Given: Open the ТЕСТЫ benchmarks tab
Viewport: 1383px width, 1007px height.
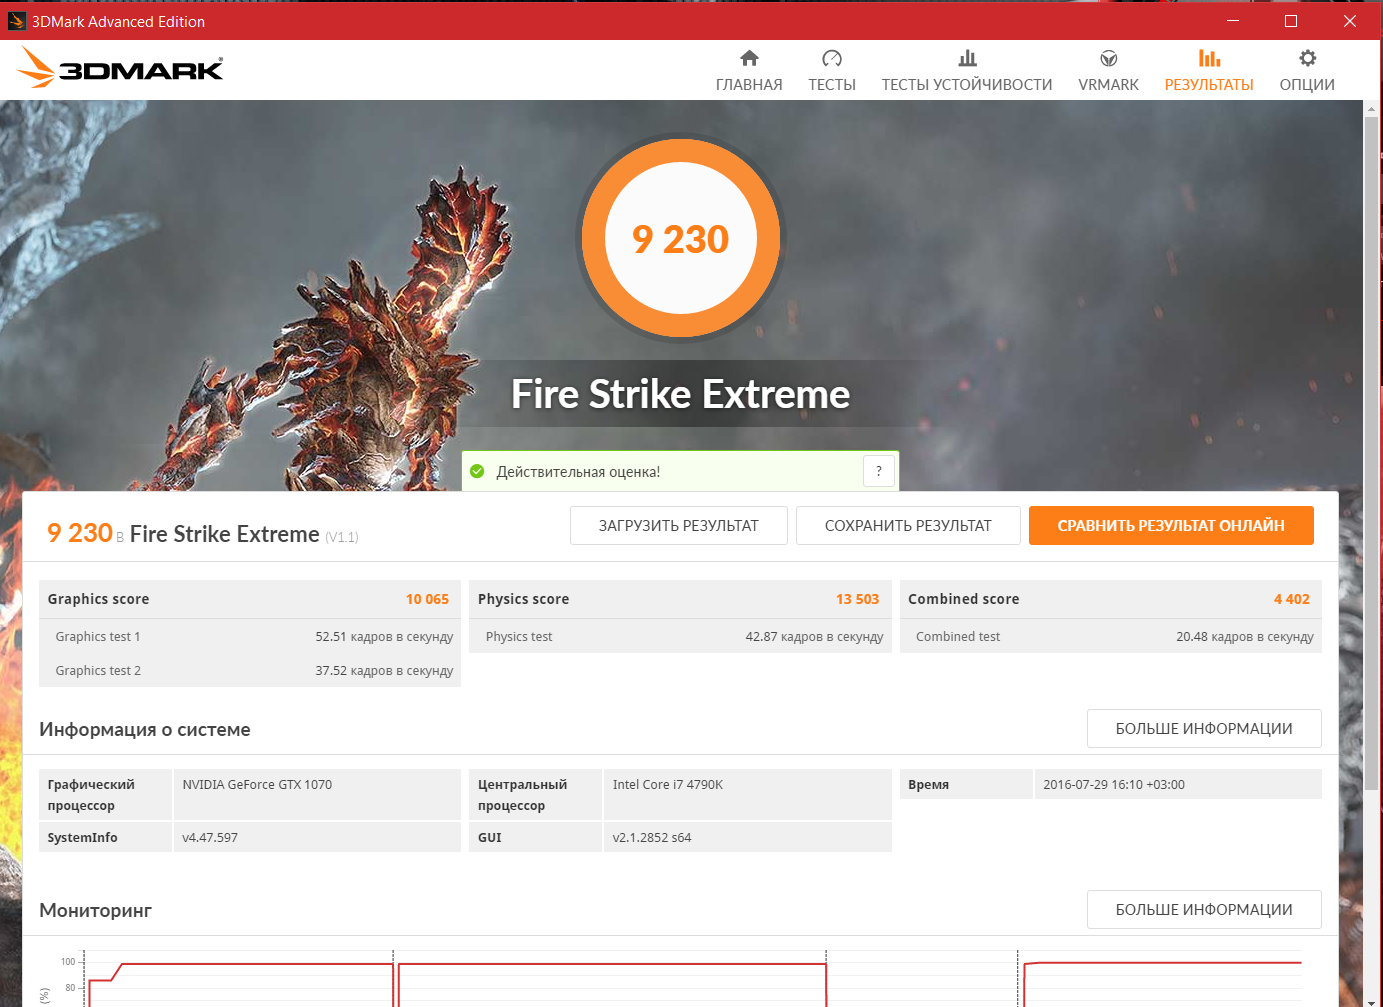Looking at the screenshot, I should pyautogui.click(x=832, y=71).
